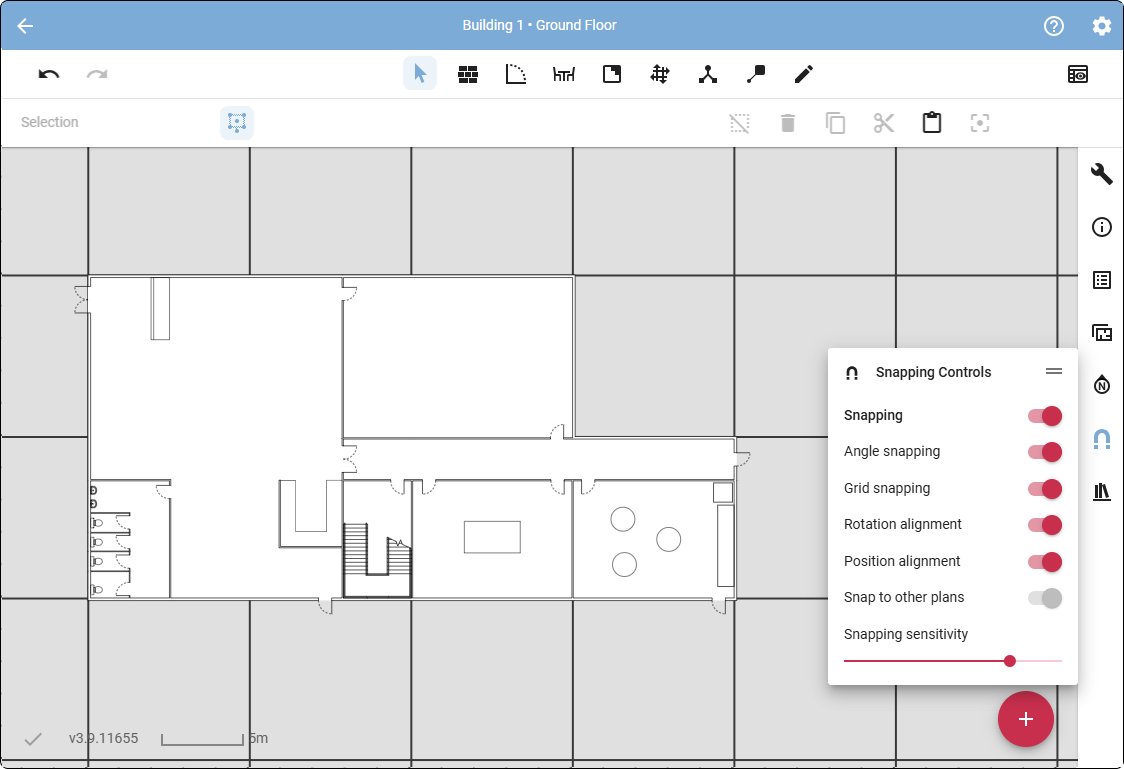Open the library books icon
The image size is (1124, 769).
coord(1102,491)
